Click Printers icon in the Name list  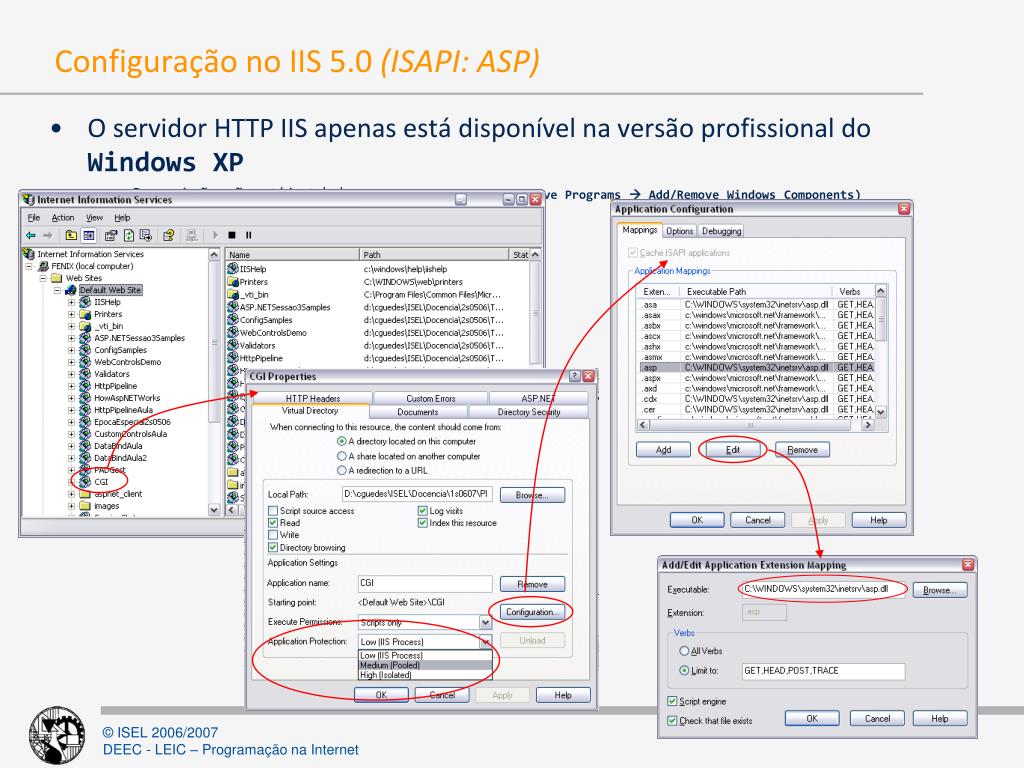tap(232, 282)
